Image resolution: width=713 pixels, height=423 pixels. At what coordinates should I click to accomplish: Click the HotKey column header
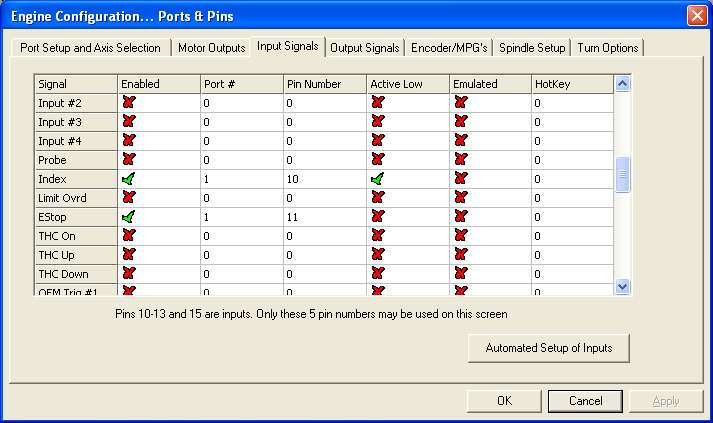[572, 84]
